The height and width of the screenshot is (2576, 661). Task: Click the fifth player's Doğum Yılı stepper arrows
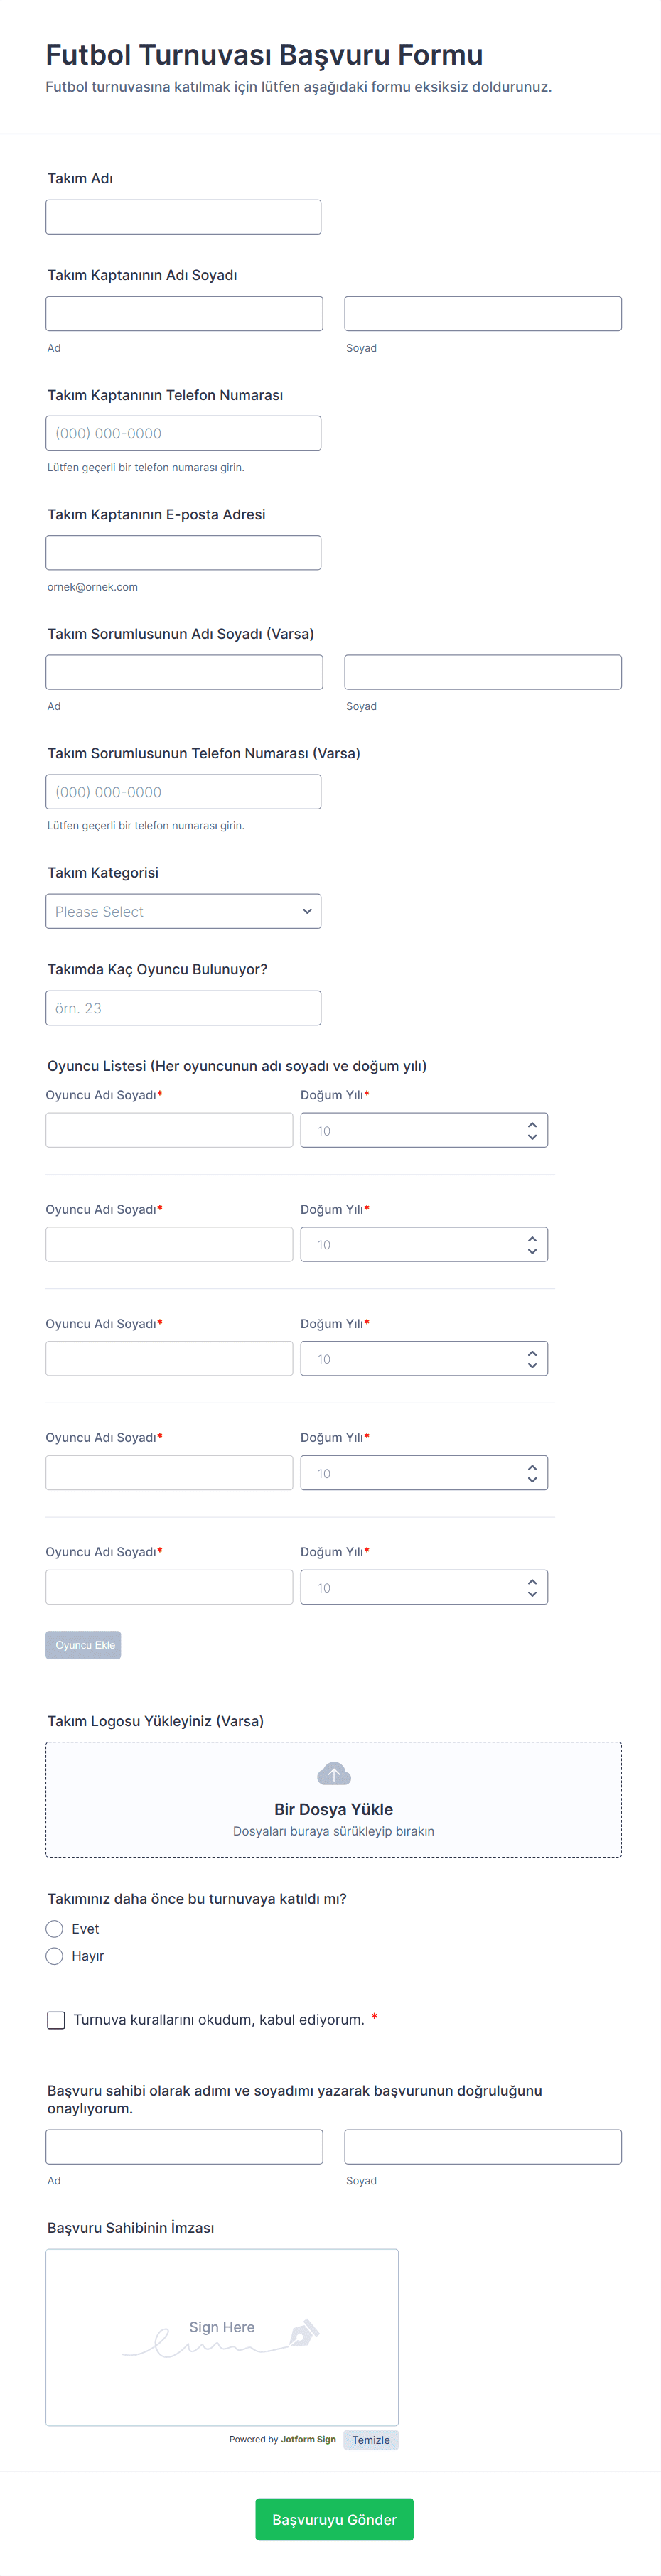532,1587
